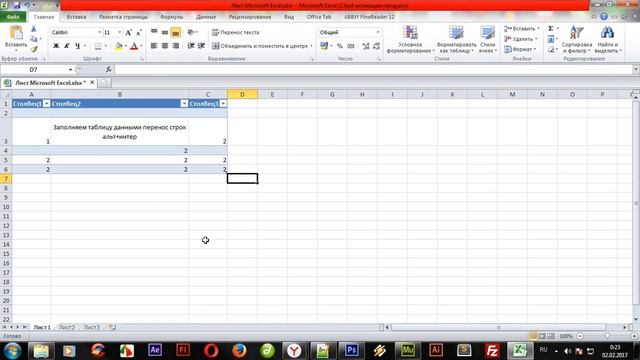Click Decrease Decimal icon
This screenshot has width=640, height=360.
point(376,46)
